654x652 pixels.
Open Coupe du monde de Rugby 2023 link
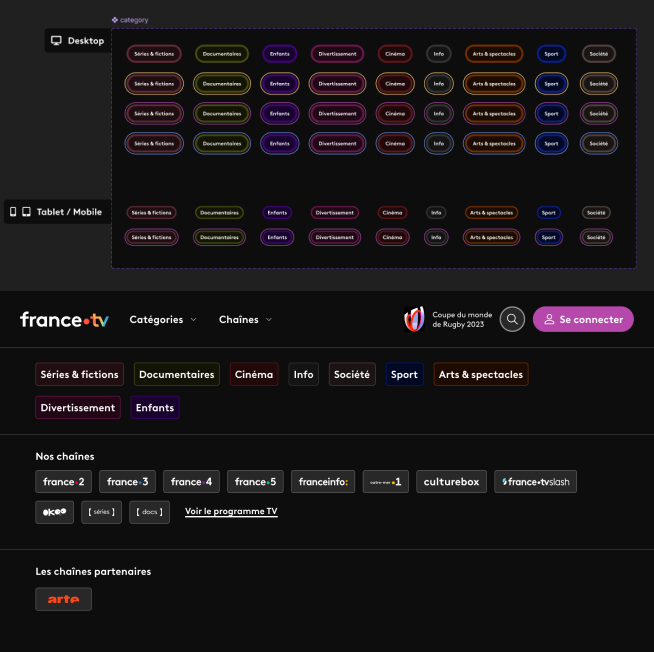tap(462, 320)
